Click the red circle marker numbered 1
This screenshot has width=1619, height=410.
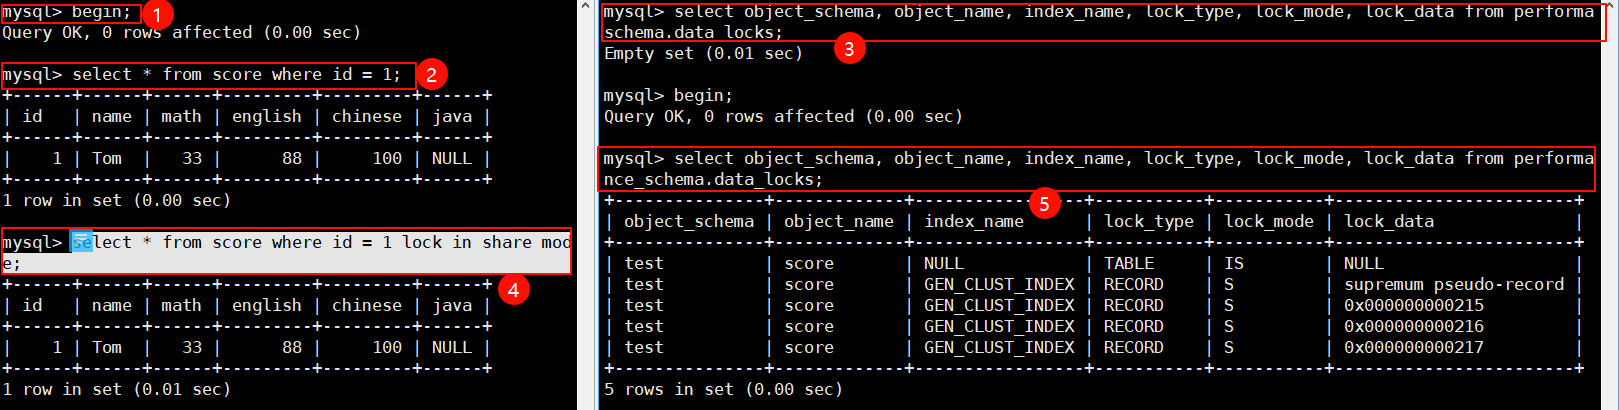click(x=158, y=14)
